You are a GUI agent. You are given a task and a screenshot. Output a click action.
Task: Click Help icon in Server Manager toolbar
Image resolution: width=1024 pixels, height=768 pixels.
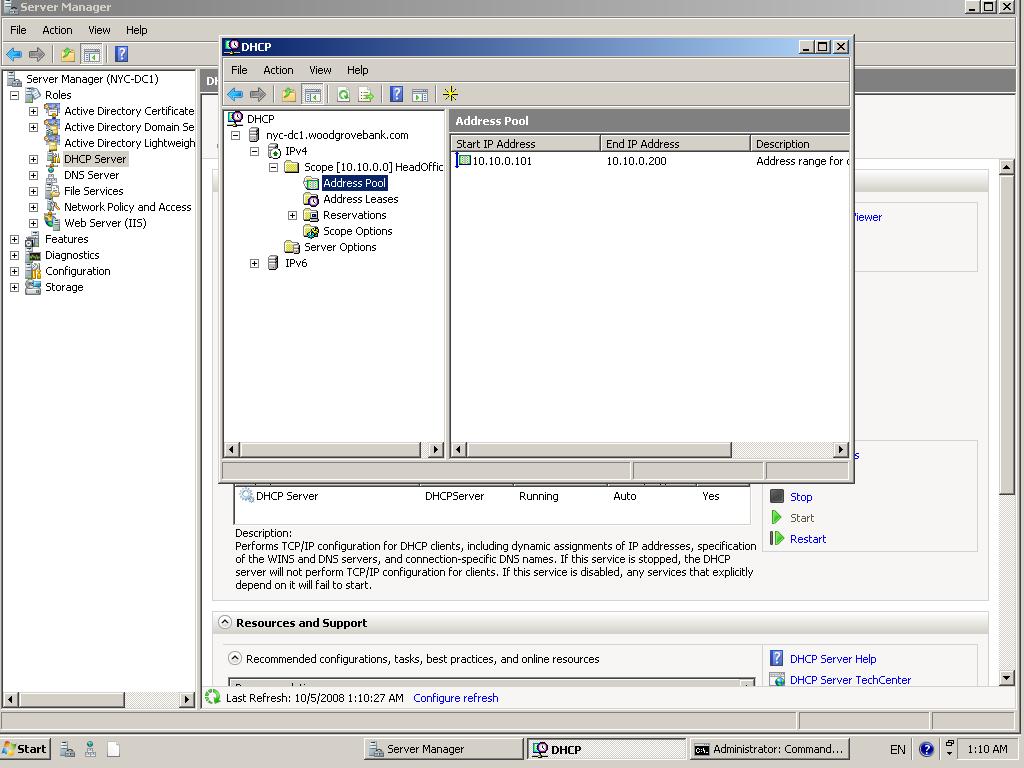tap(121, 54)
